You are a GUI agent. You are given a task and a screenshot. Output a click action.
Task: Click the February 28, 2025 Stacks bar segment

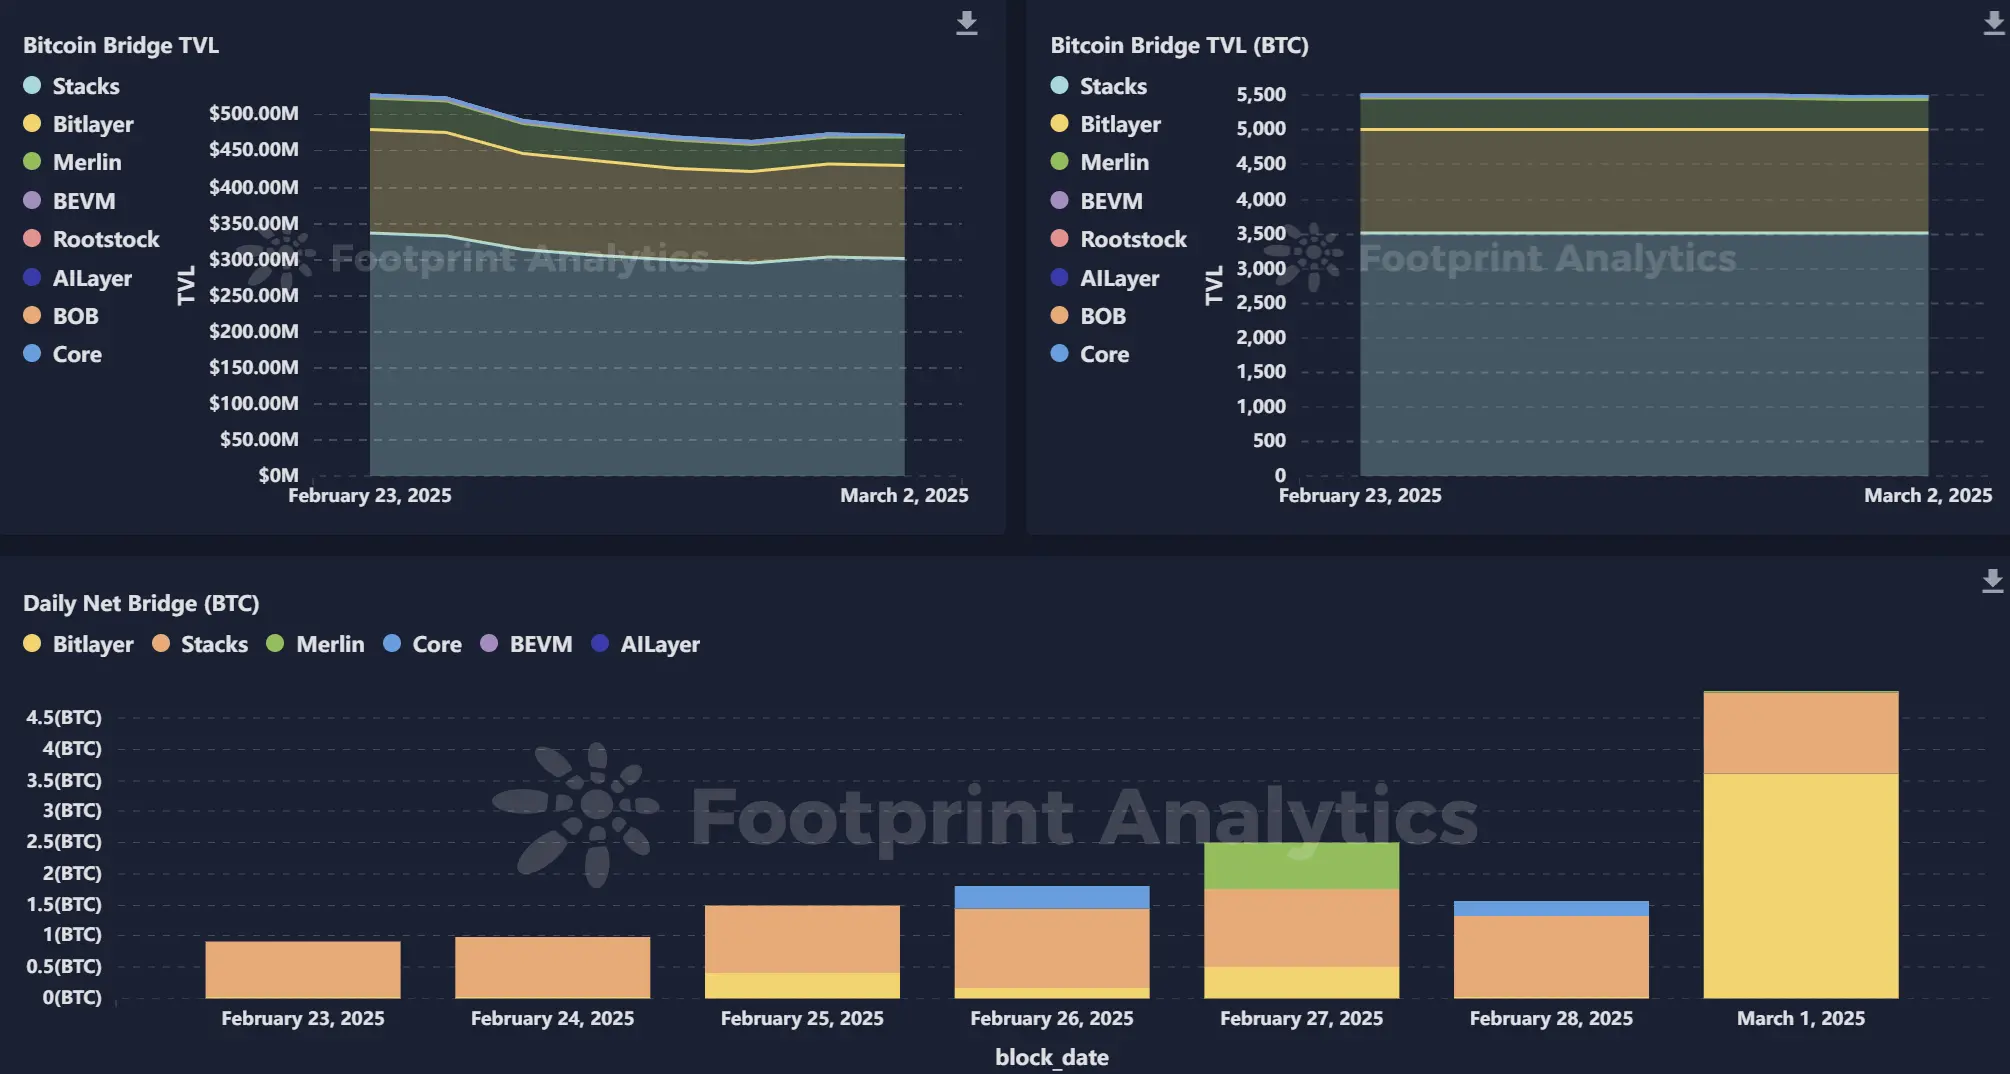1551,956
